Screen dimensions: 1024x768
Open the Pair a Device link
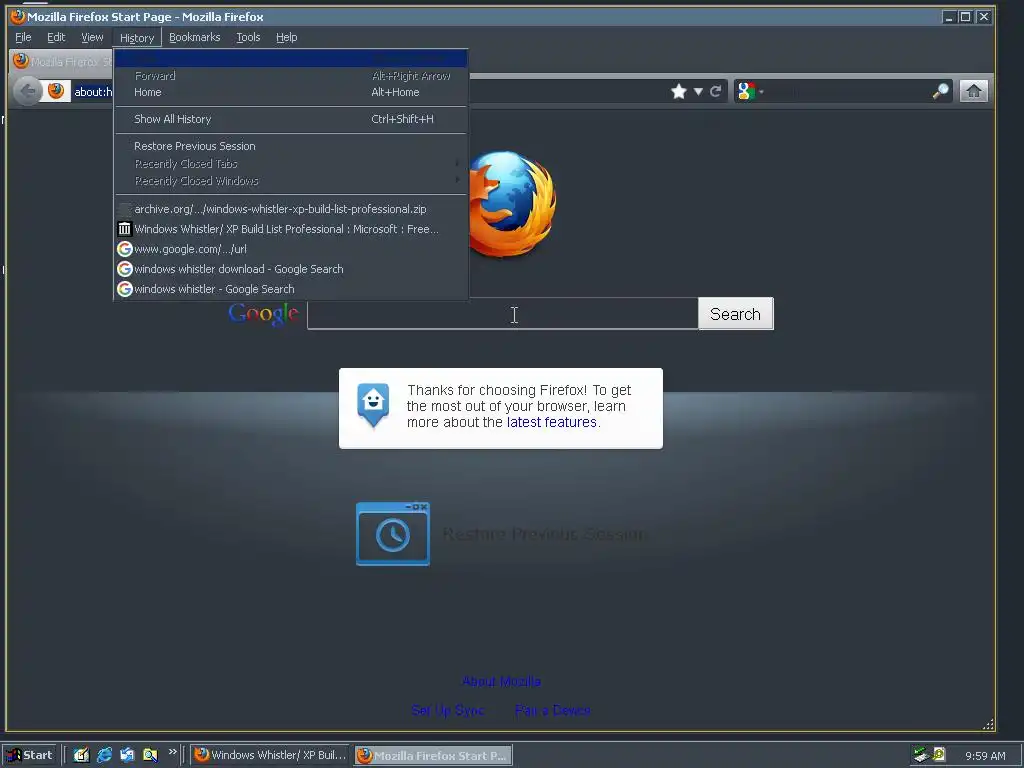(x=552, y=710)
